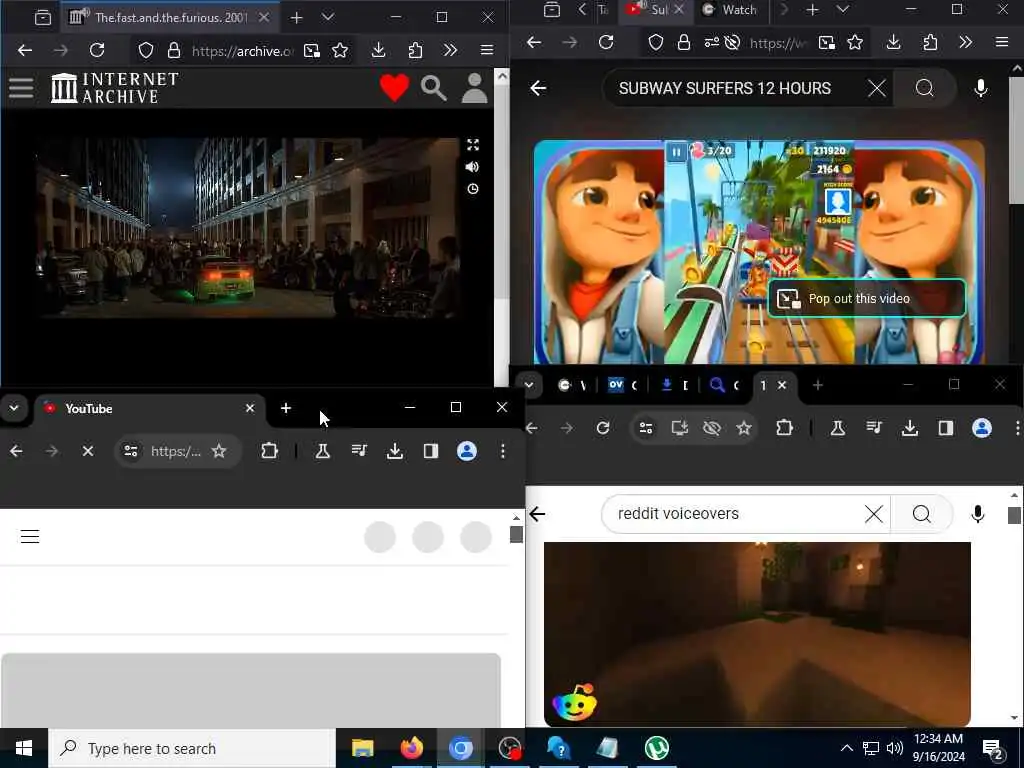Open three-dot menu in YouTube Chrome window
This screenshot has width=1024, height=768.
pos(503,451)
